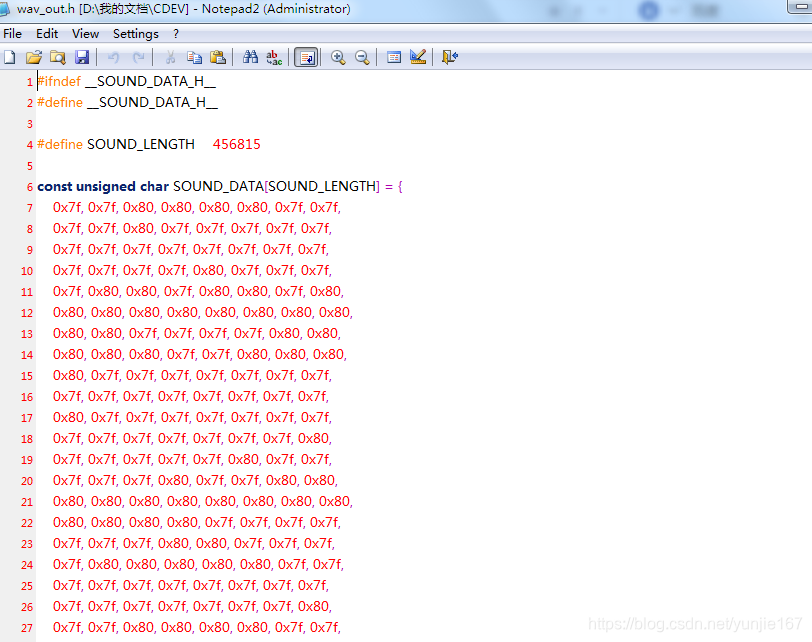
Task: Click the last 0x80 on line 26
Action: point(313,606)
